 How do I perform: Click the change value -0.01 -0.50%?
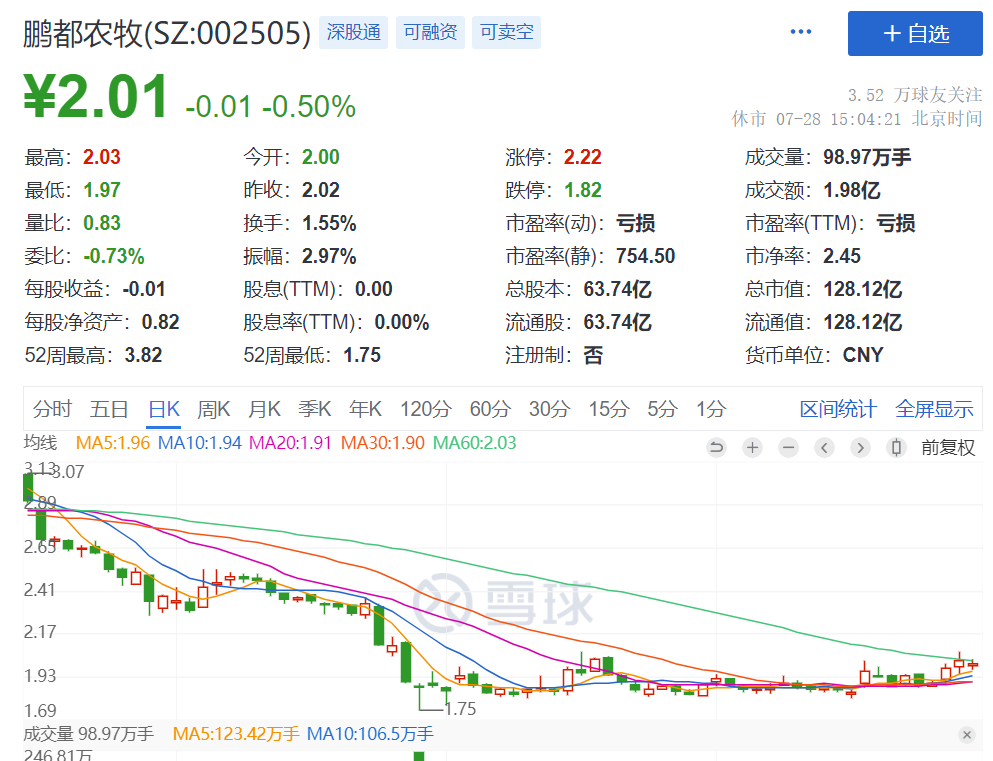[x=270, y=106]
